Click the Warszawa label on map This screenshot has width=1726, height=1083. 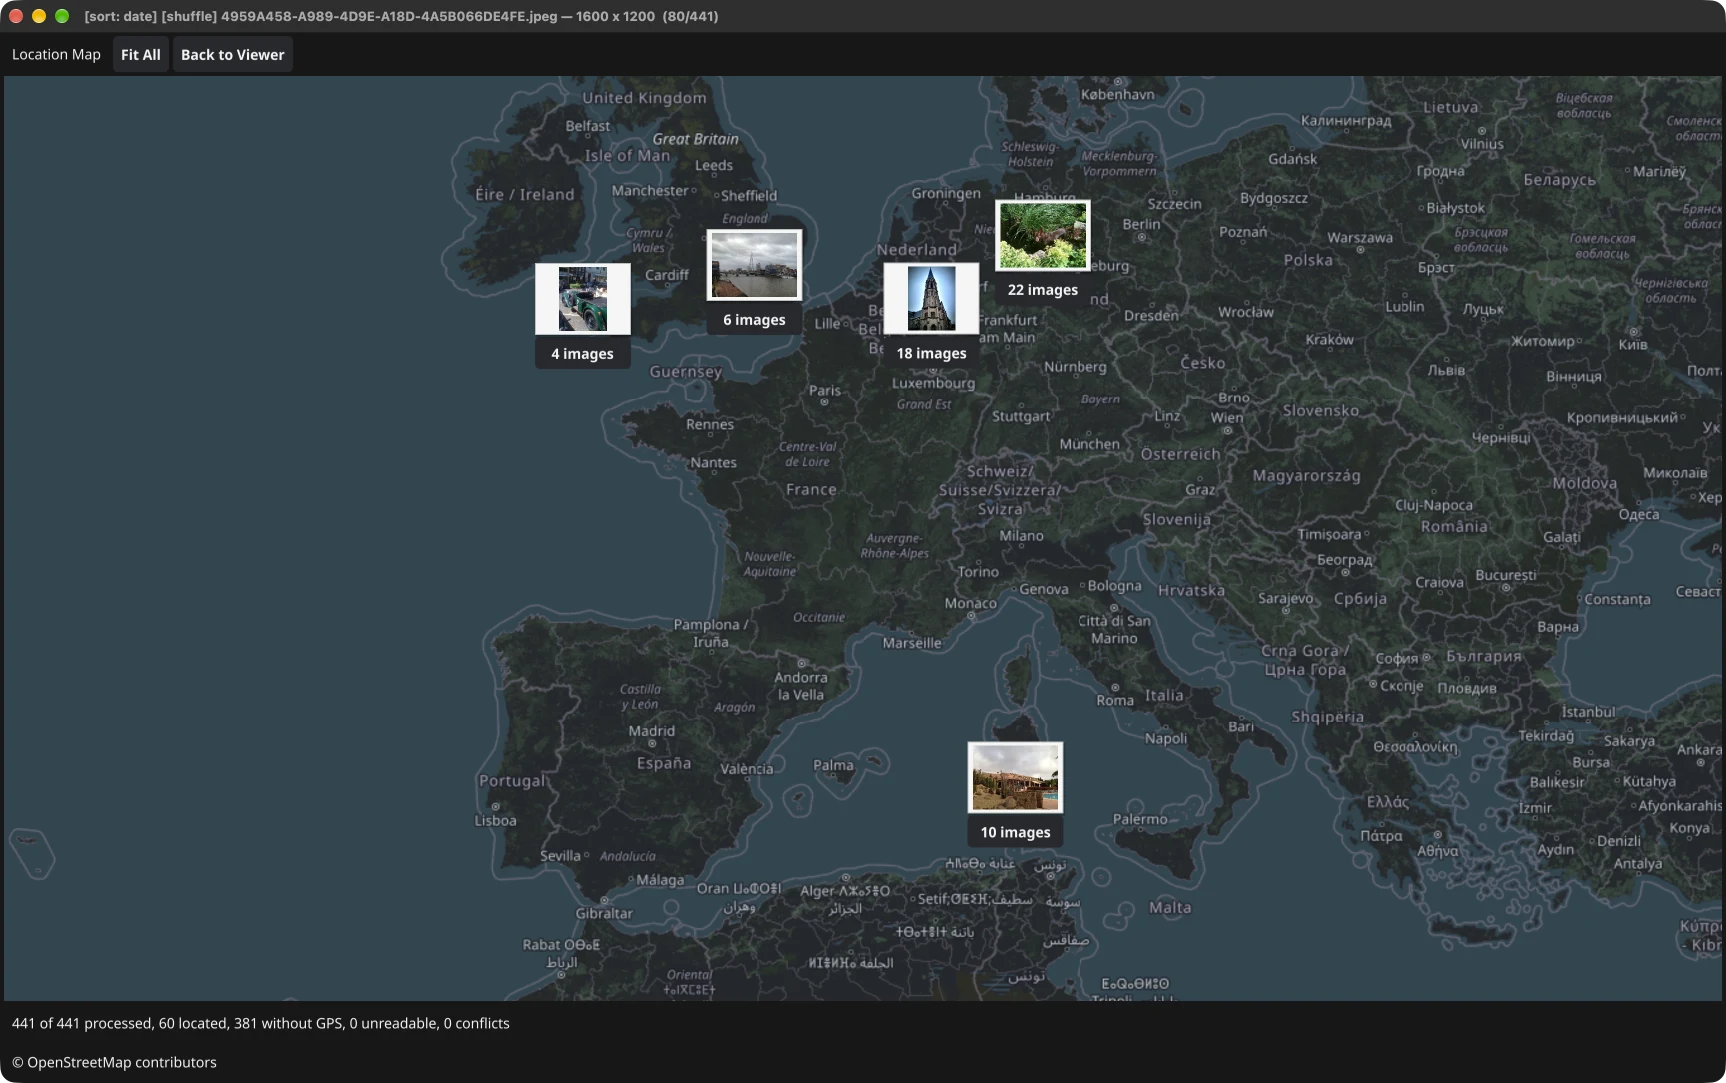1360,238
